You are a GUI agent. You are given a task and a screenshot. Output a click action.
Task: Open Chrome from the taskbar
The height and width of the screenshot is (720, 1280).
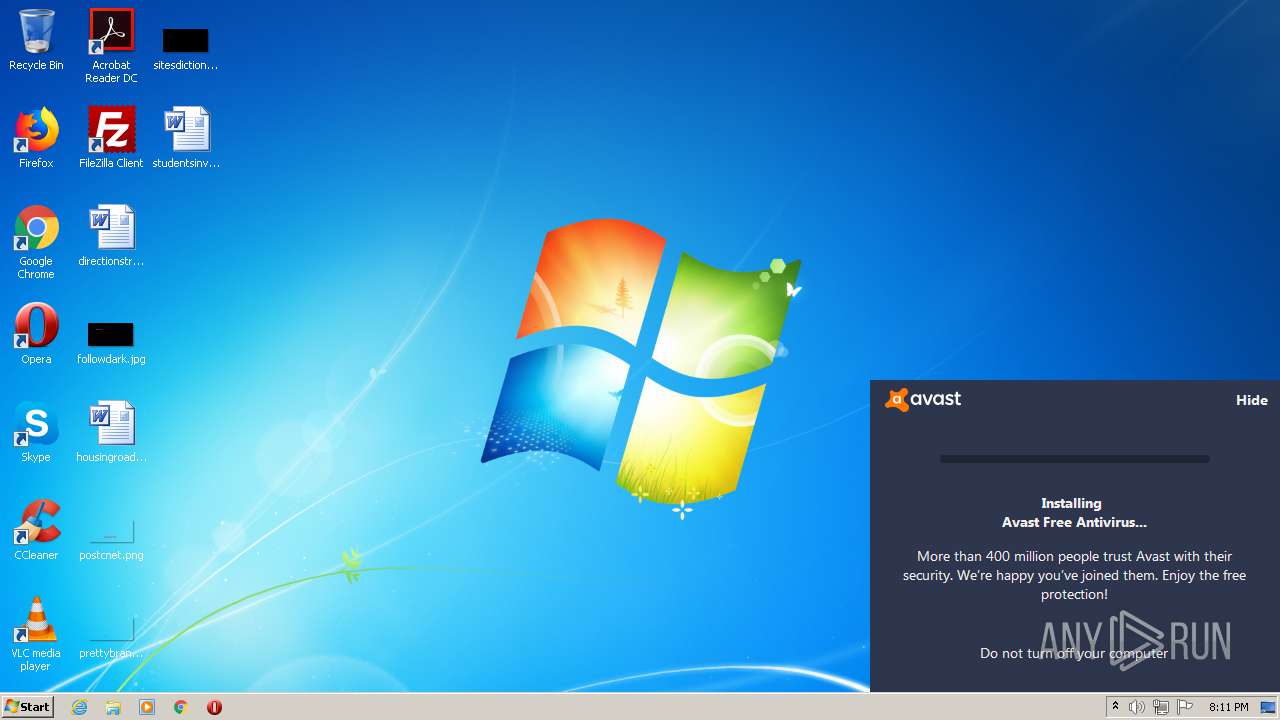coord(181,707)
